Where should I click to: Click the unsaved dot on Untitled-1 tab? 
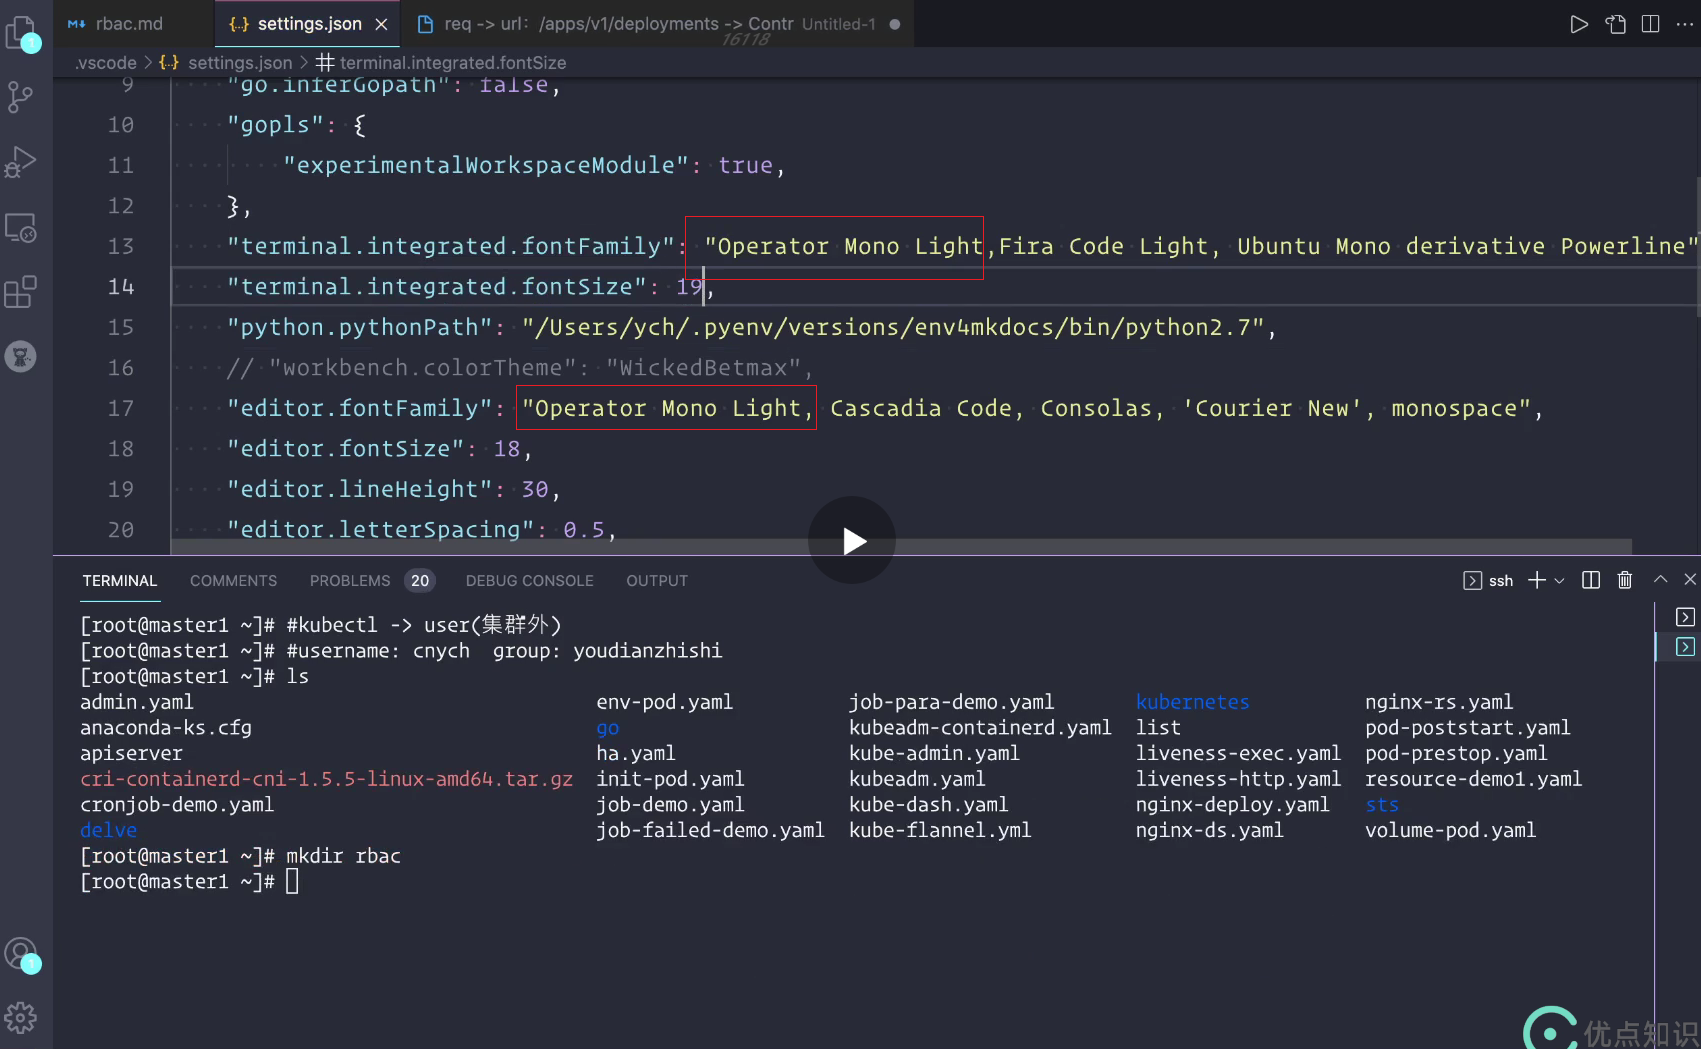point(894,24)
